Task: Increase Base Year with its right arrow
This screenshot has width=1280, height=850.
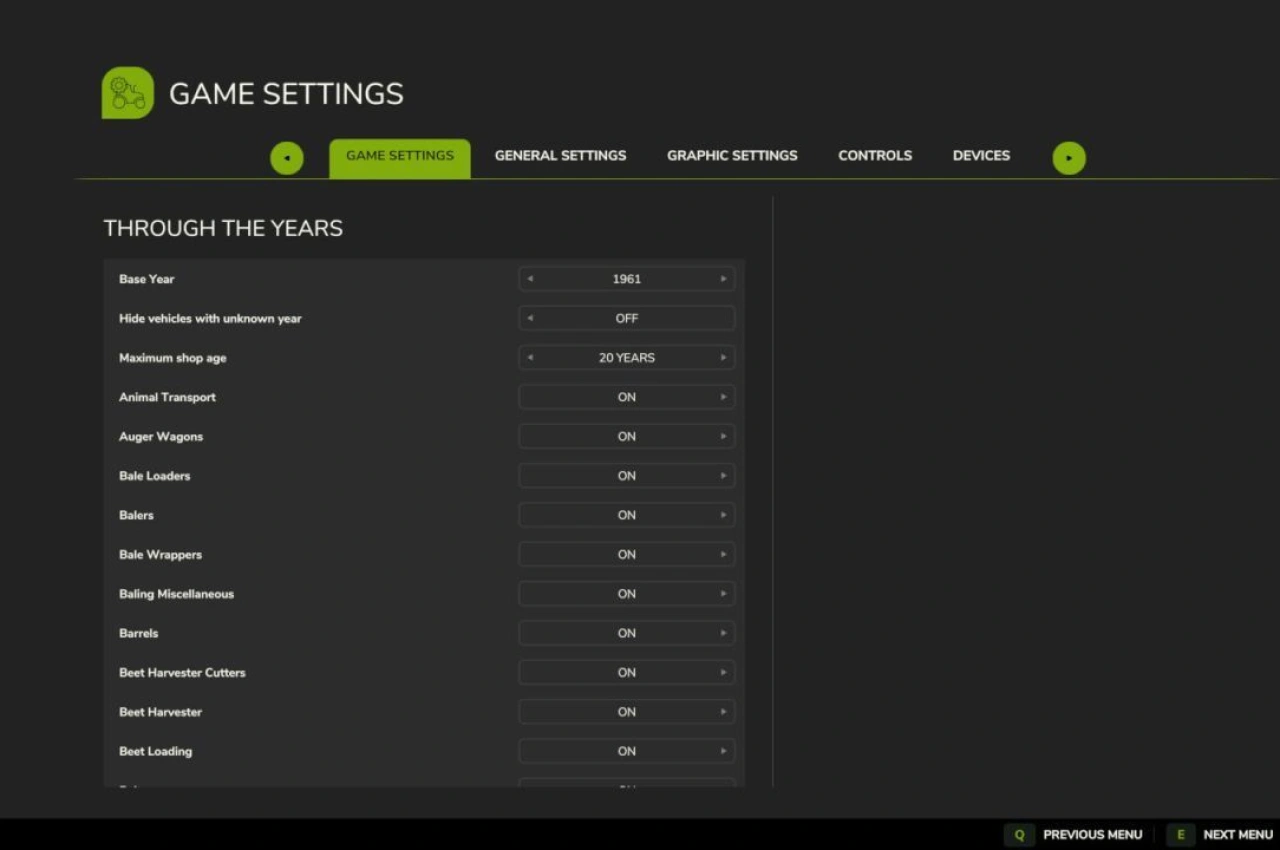Action: coord(723,279)
